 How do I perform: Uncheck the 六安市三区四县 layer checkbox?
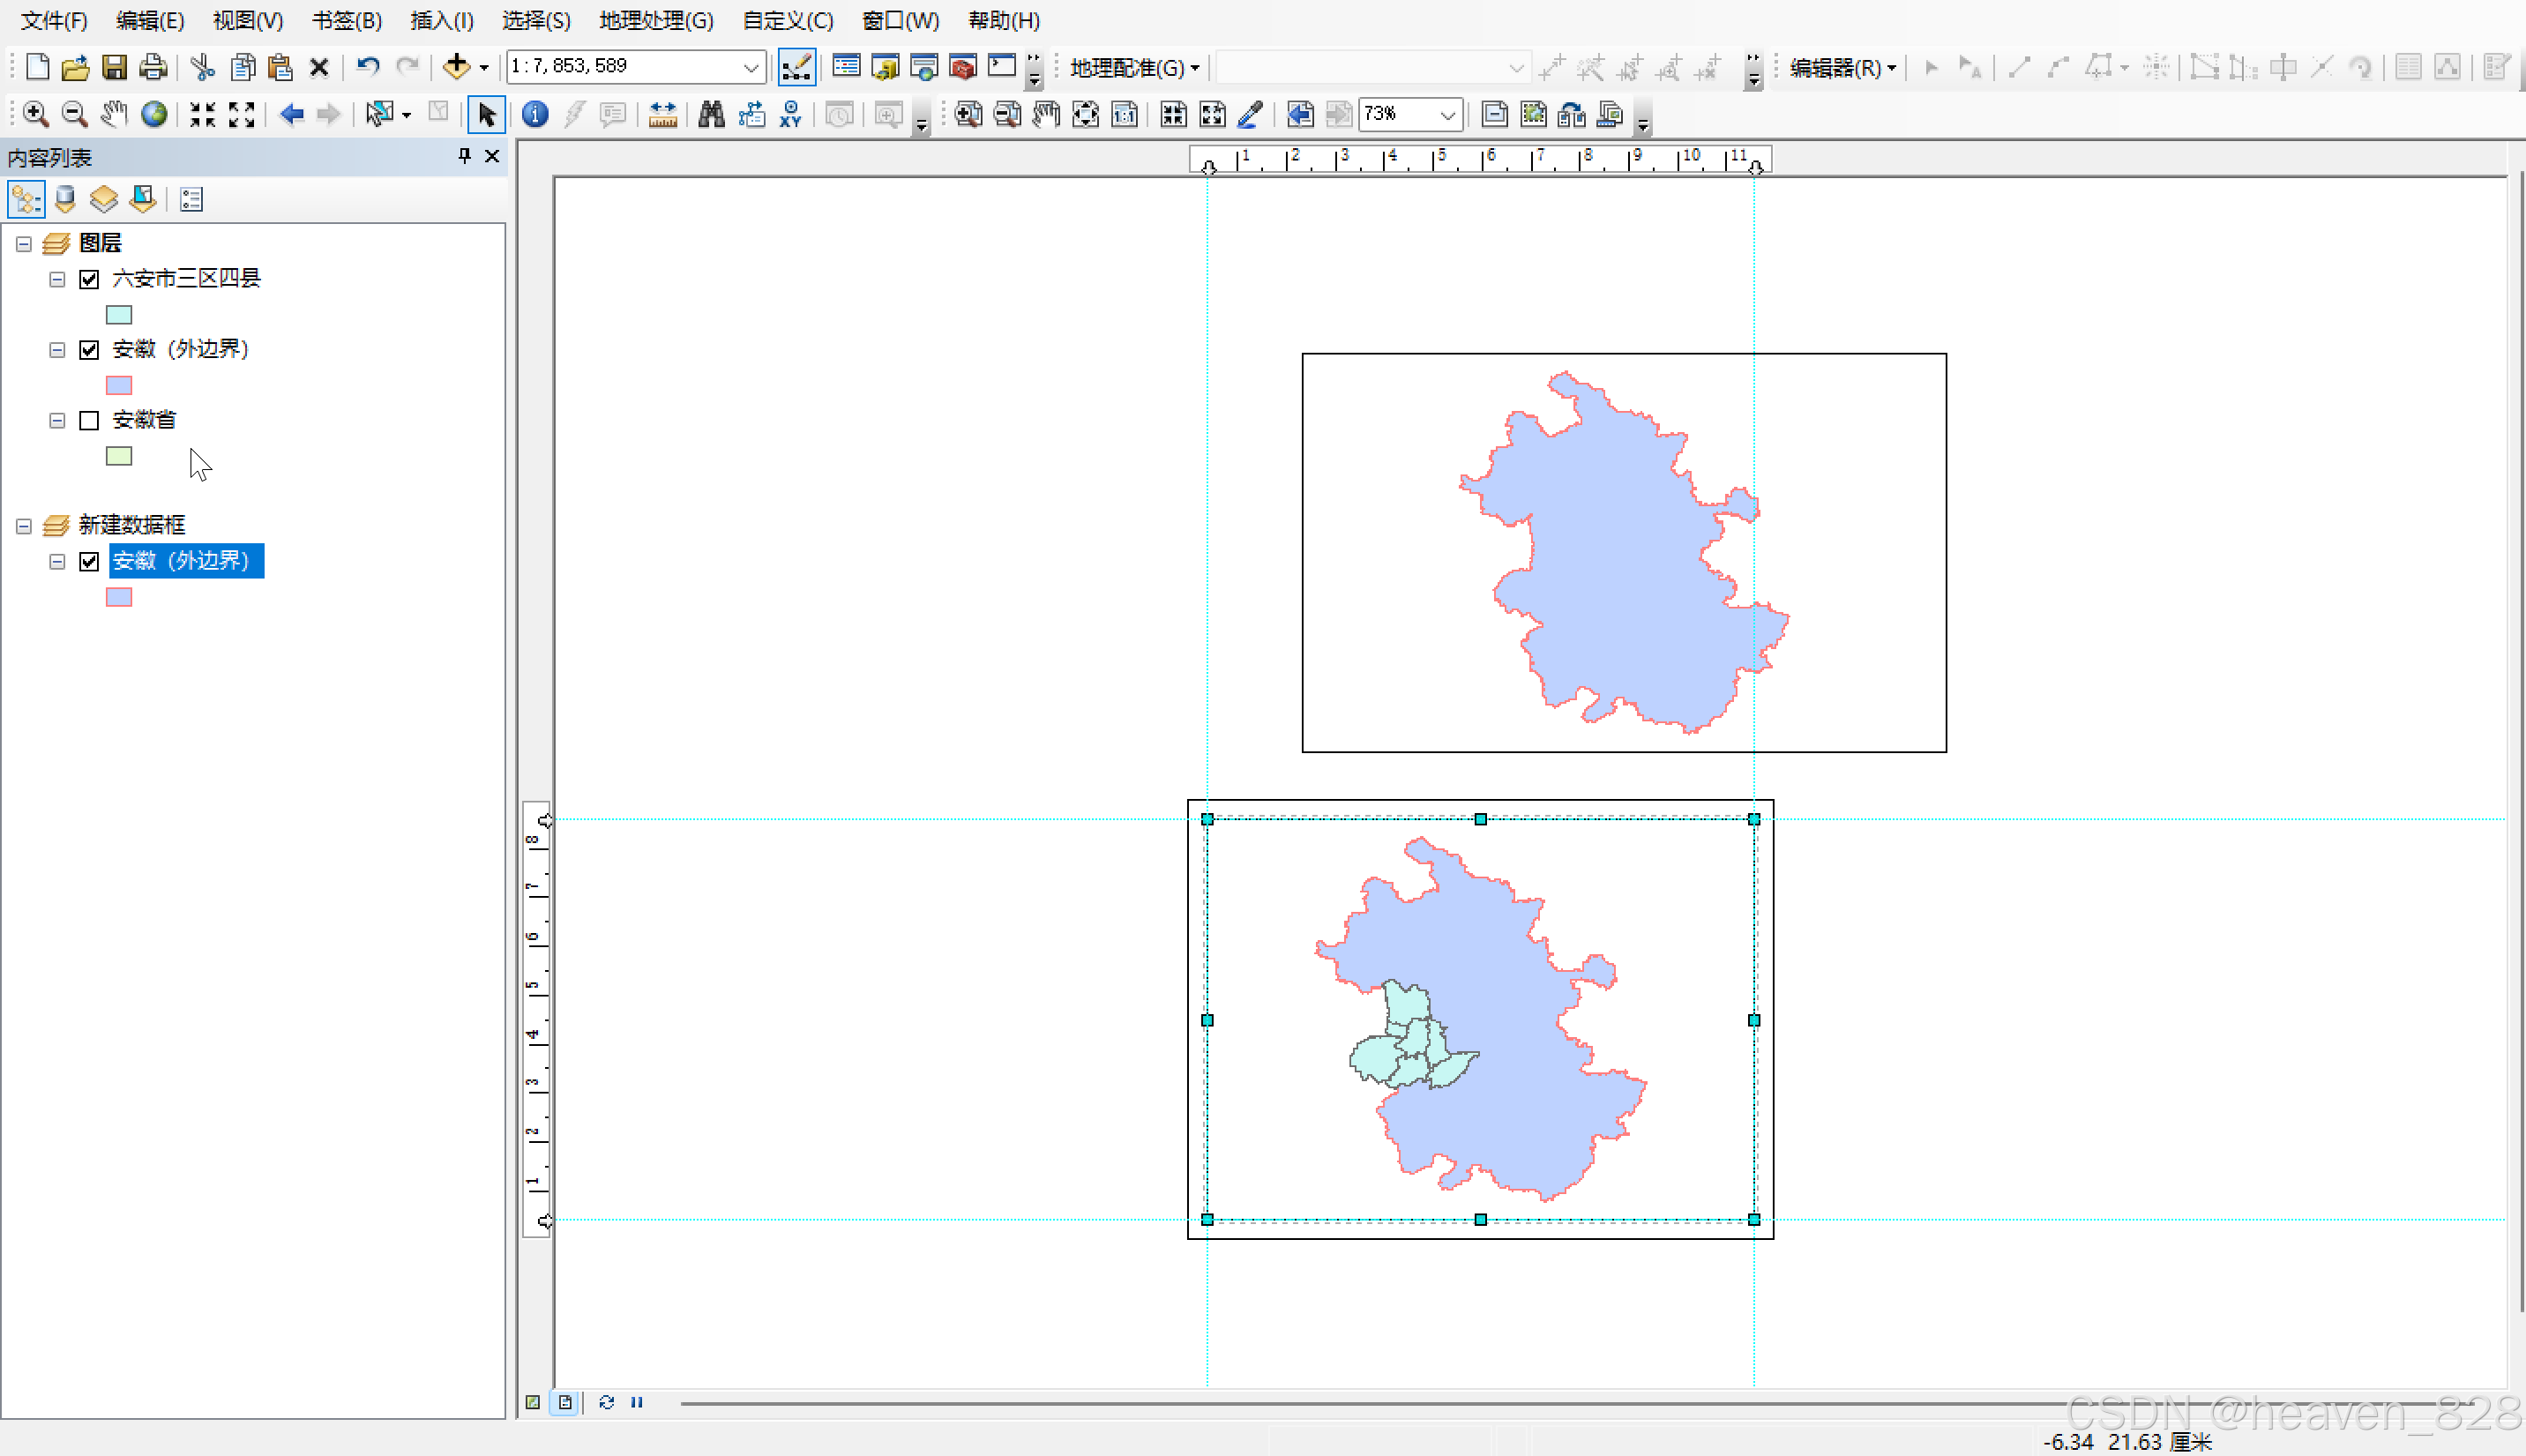89,279
